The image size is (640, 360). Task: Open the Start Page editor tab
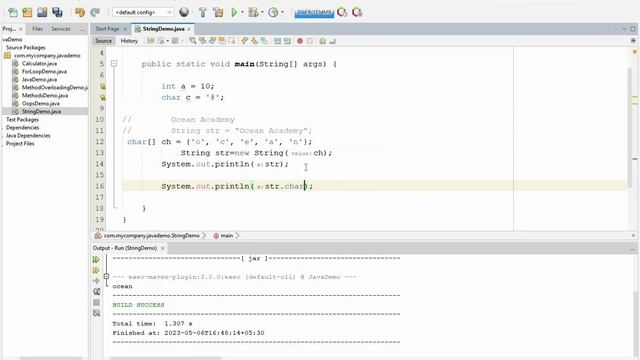tap(107, 29)
